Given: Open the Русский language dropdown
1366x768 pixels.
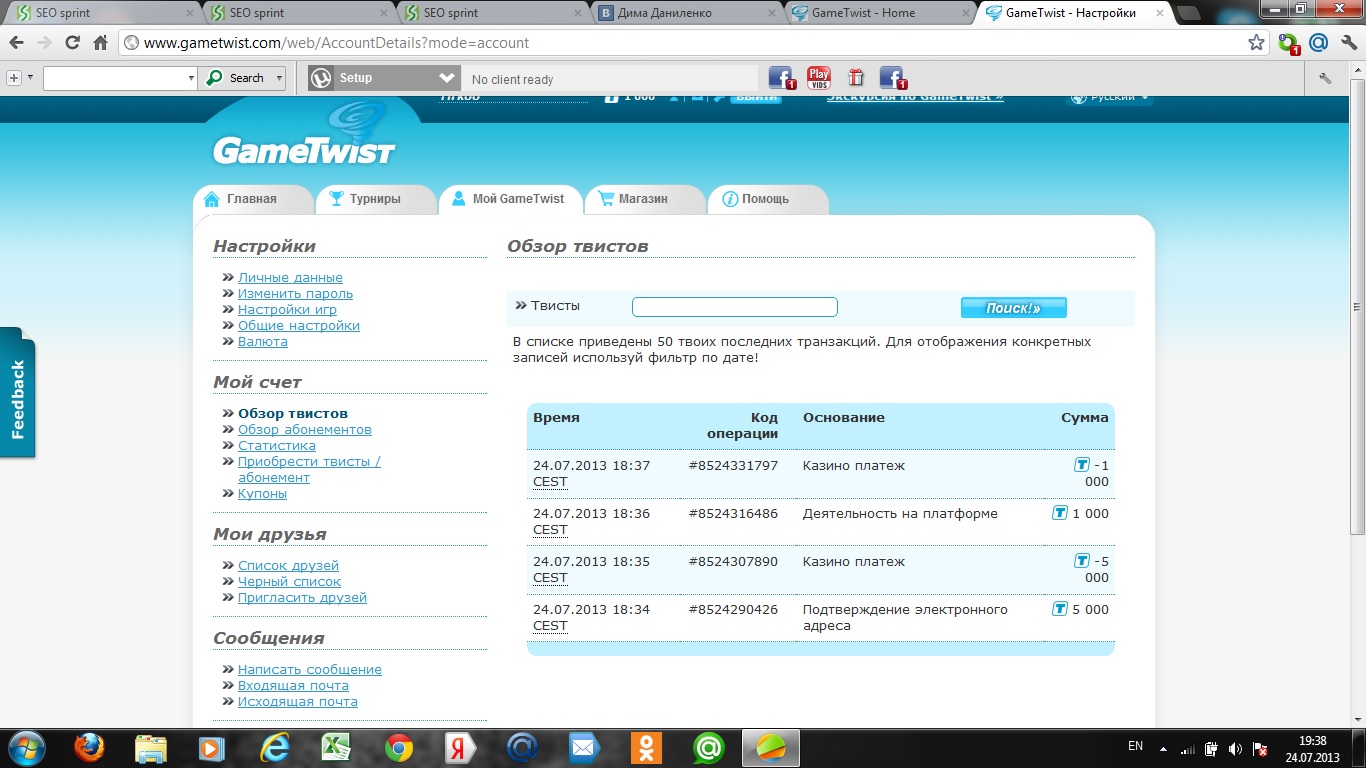Looking at the screenshot, I should (1111, 97).
